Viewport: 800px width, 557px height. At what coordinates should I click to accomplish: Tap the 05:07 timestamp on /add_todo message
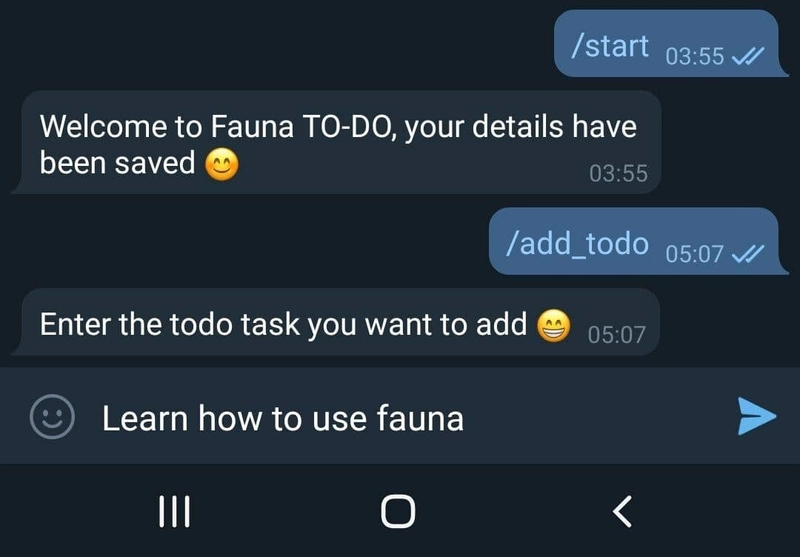[x=694, y=254]
